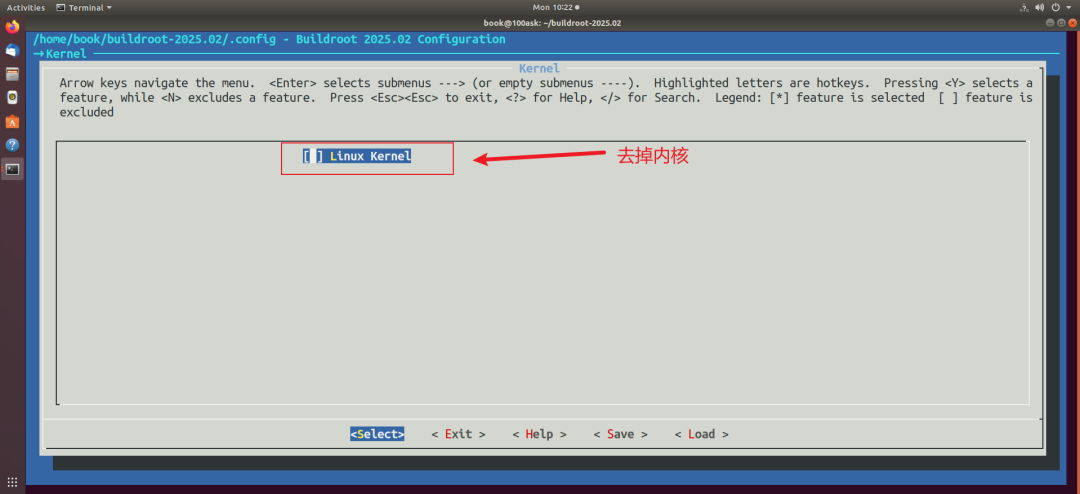The width and height of the screenshot is (1080, 494).
Task: Click the < Help > button
Action: point(539,434)
